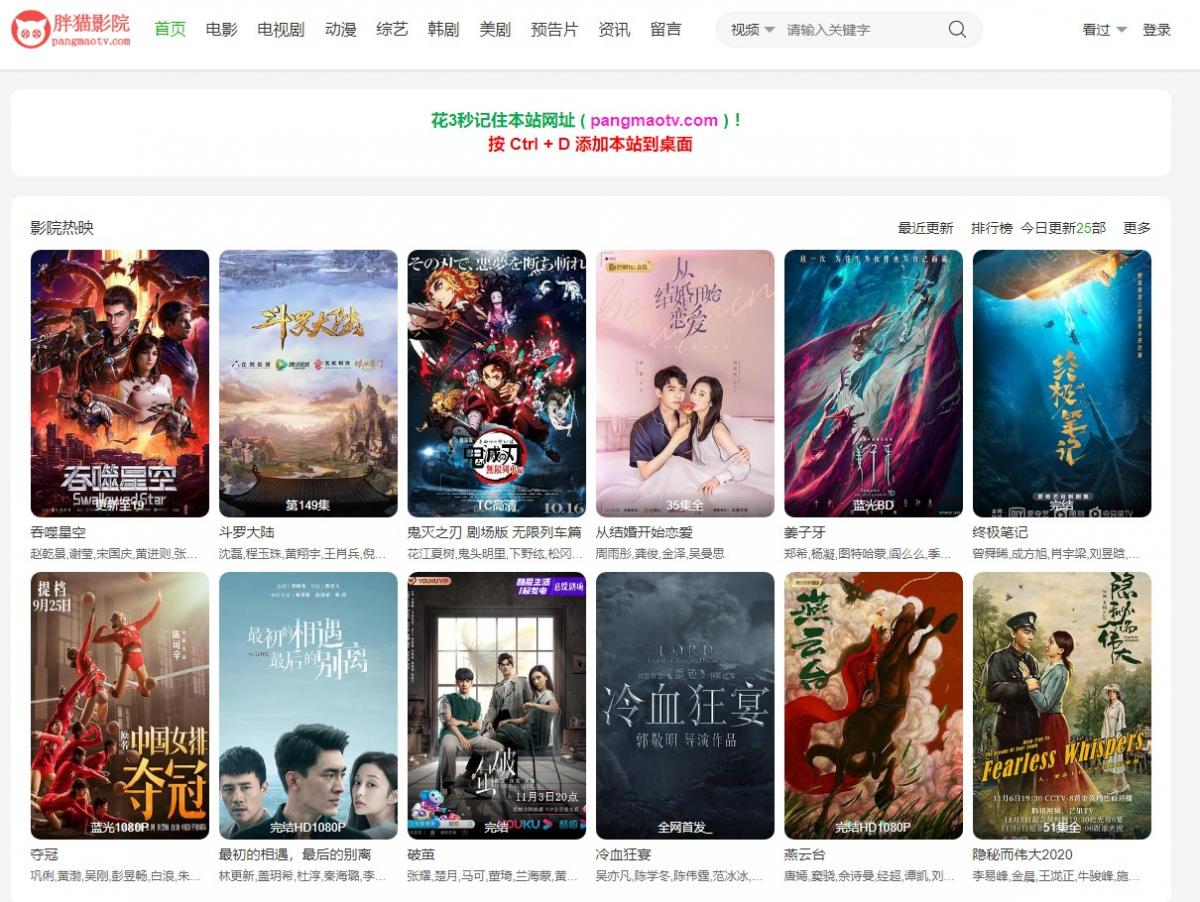Viewport: 1200px width, 902px height.
Task: Open the 最近更新 link
Action: (925, 228)
